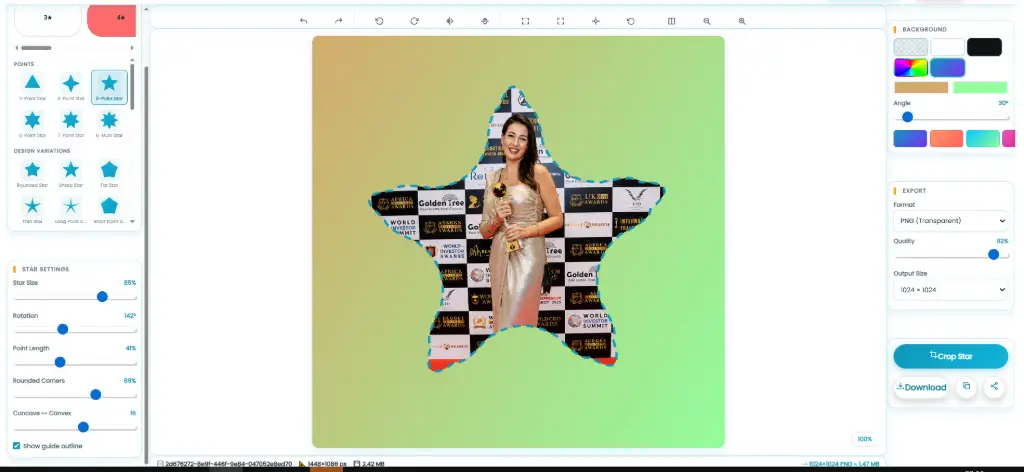This screenshot has width=1024, height=472.
Task: Pick the Long Point star variation
Action: [71, 210]
